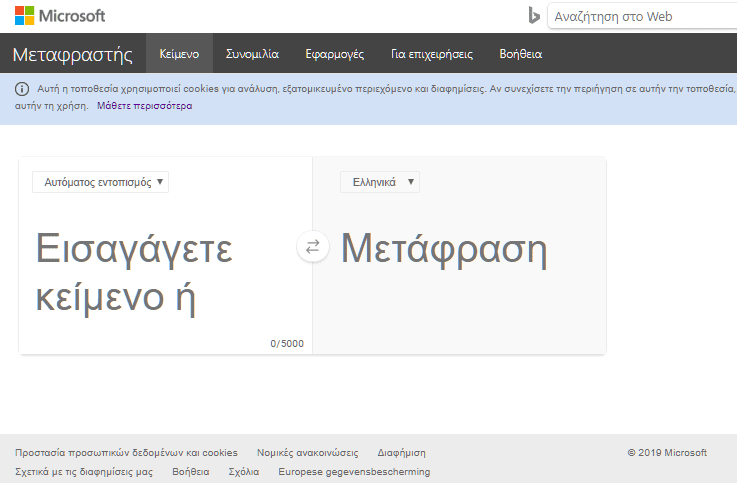Click the 0/5000 character counter
The width and height of the screenshot is (737, 483).
[x=287, y=343]
